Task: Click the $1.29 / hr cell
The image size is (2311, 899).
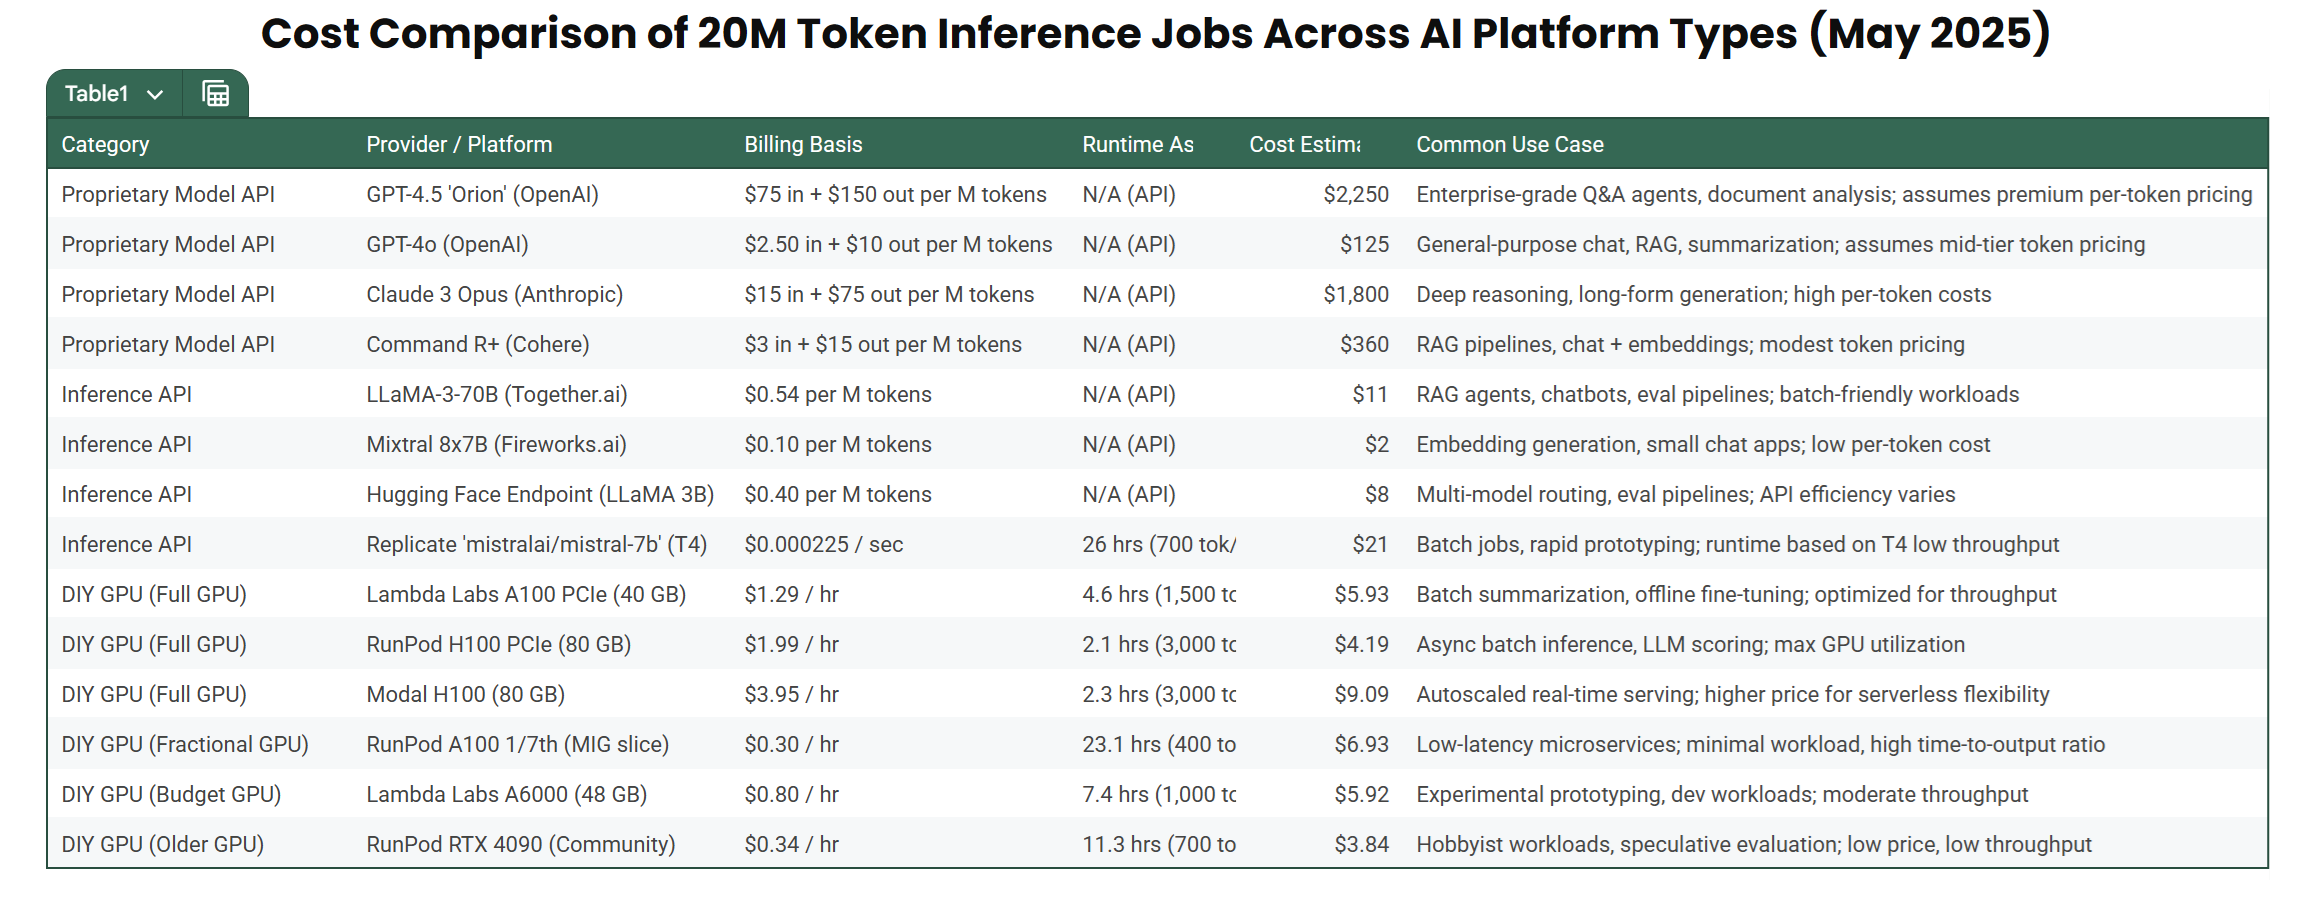Action: [791, 594]
